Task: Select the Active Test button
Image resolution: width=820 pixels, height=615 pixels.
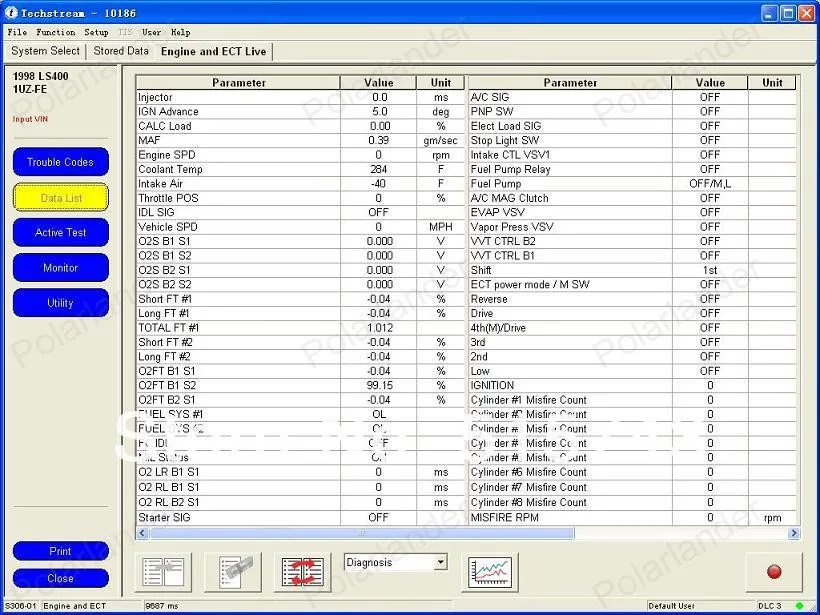Action: (x=61, y=233)
